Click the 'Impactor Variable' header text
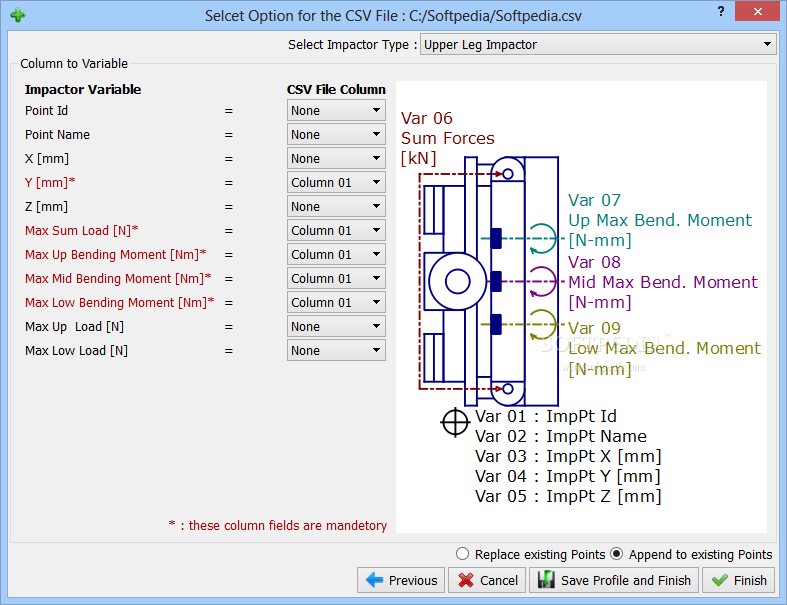 pos(83,89)
